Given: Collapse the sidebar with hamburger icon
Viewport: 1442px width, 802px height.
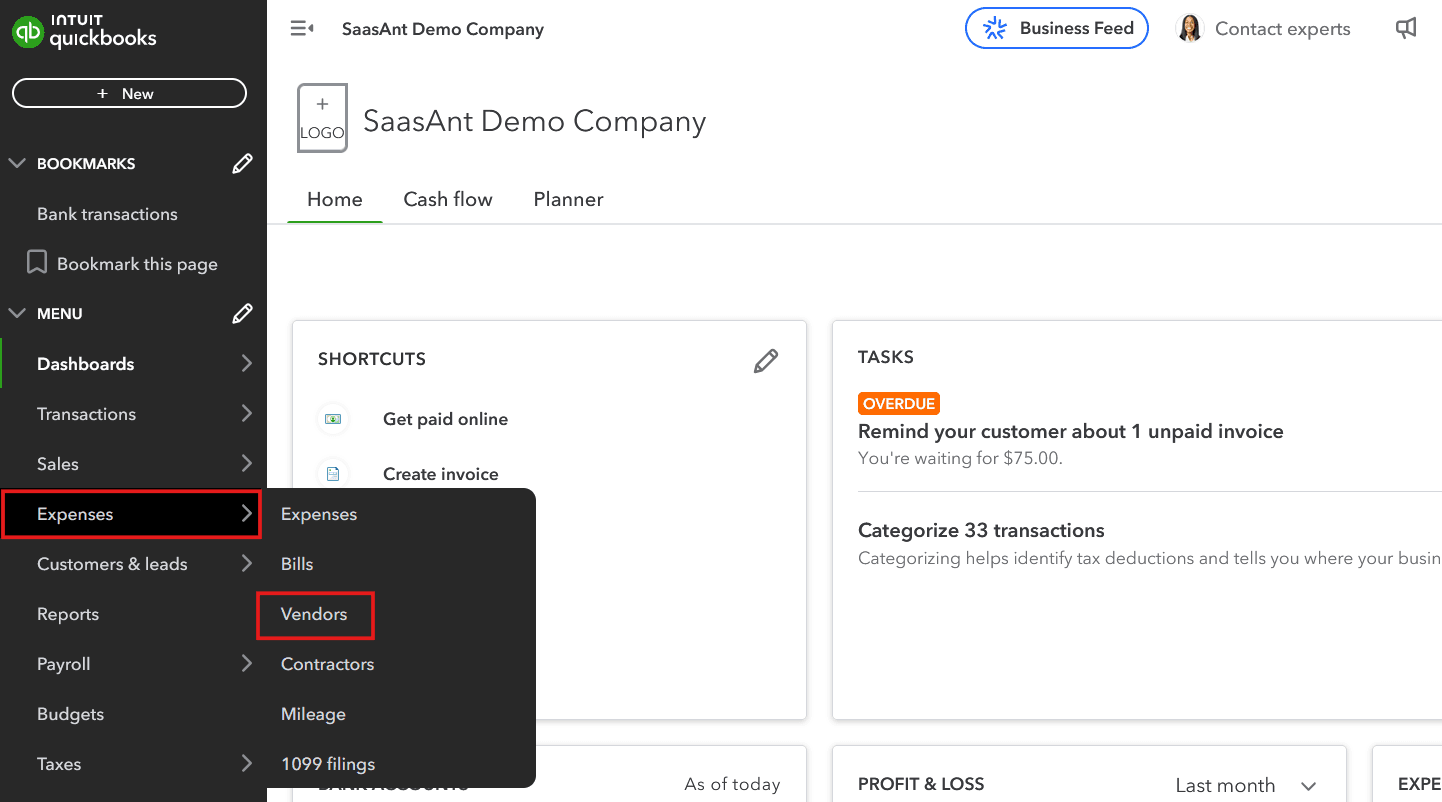Looking at the screenshot, I should (302, 29).
